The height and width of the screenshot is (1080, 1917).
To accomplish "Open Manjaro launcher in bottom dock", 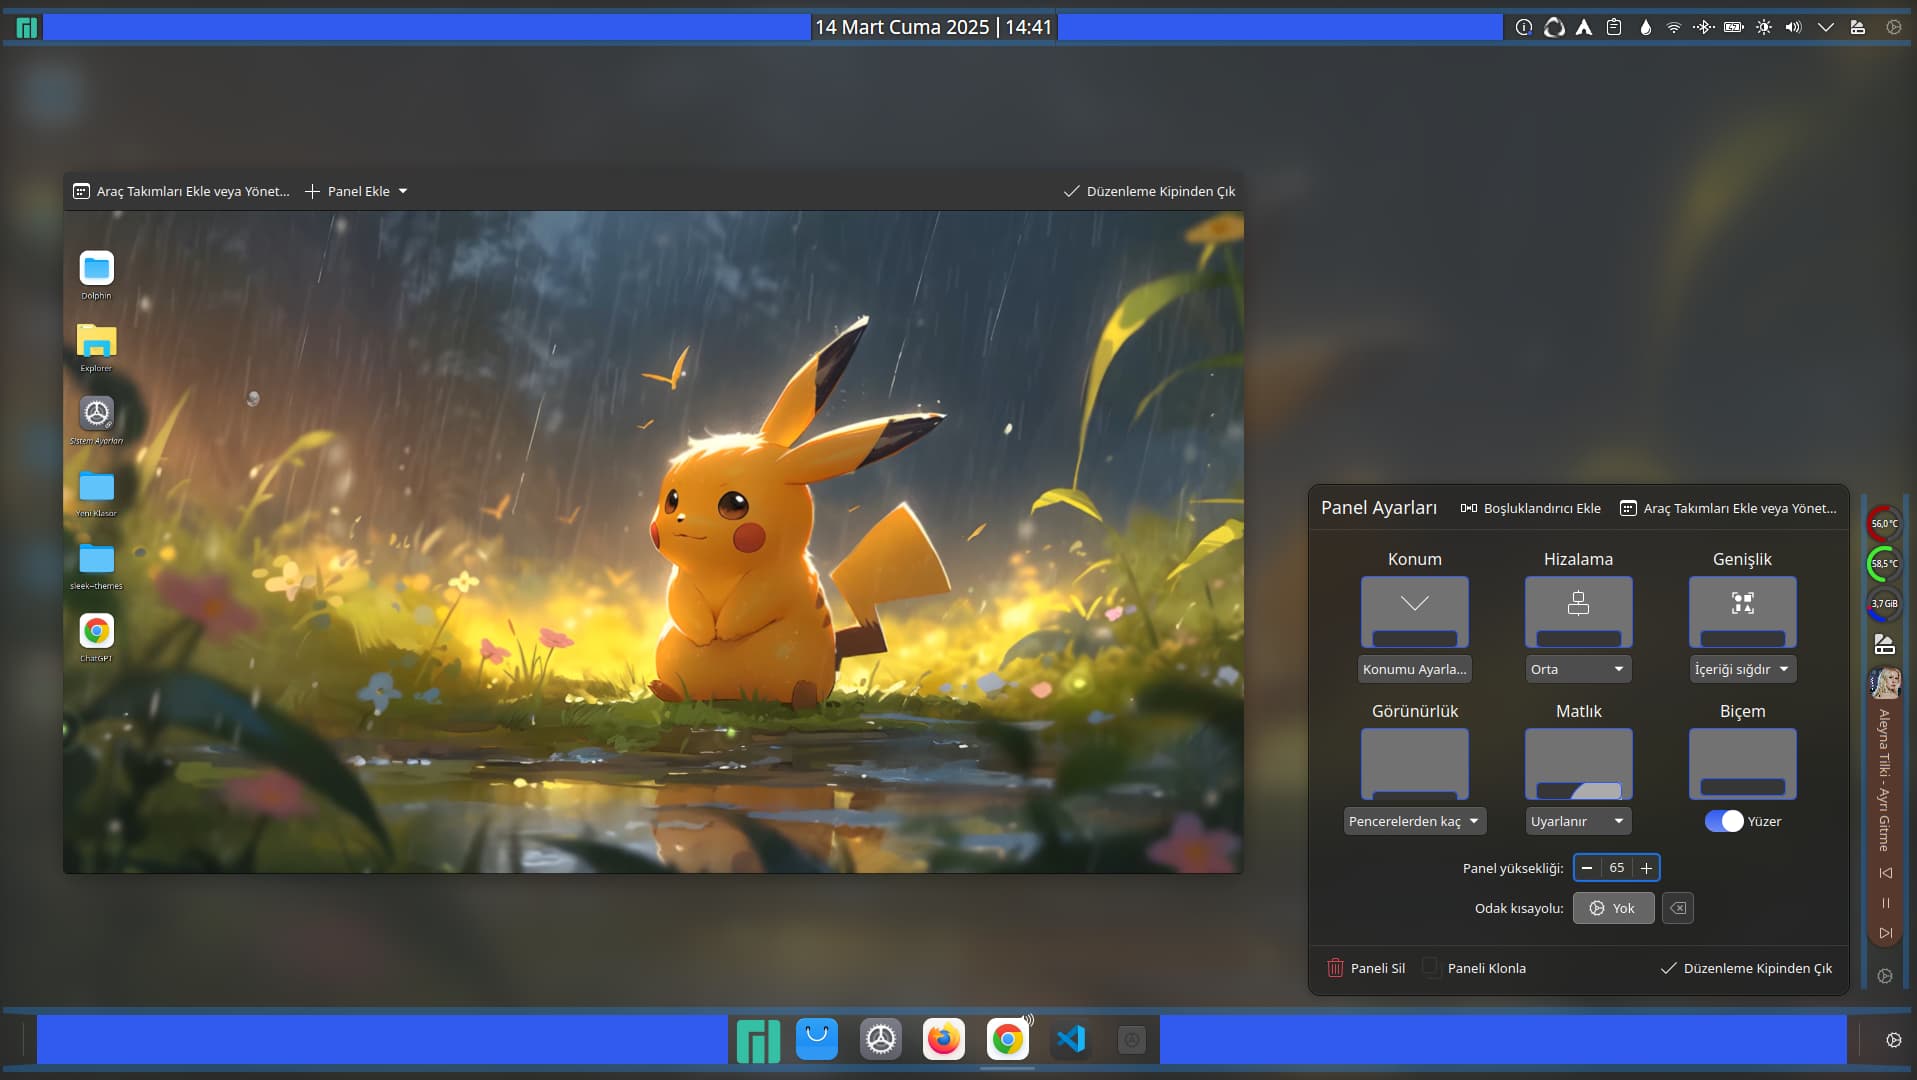I will [x=757, y=1040].
